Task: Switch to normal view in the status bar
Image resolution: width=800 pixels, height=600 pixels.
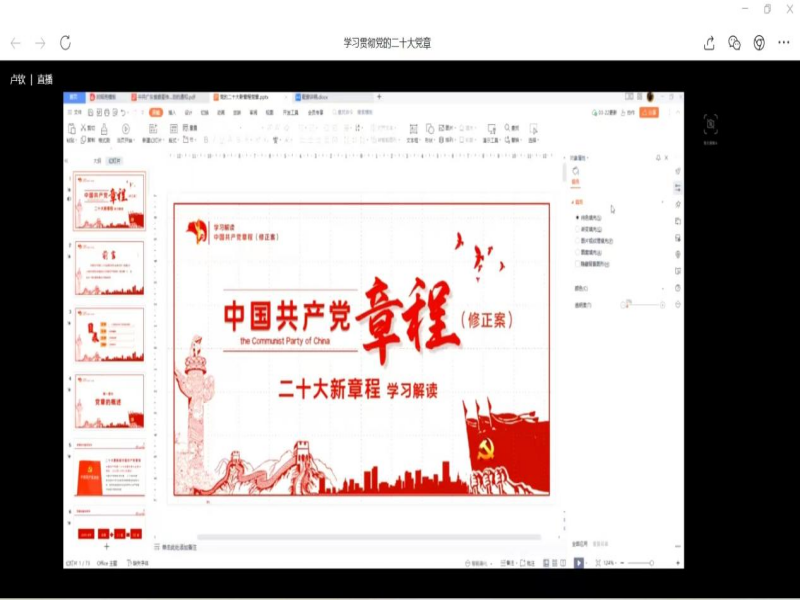Action: coord(546,563)
